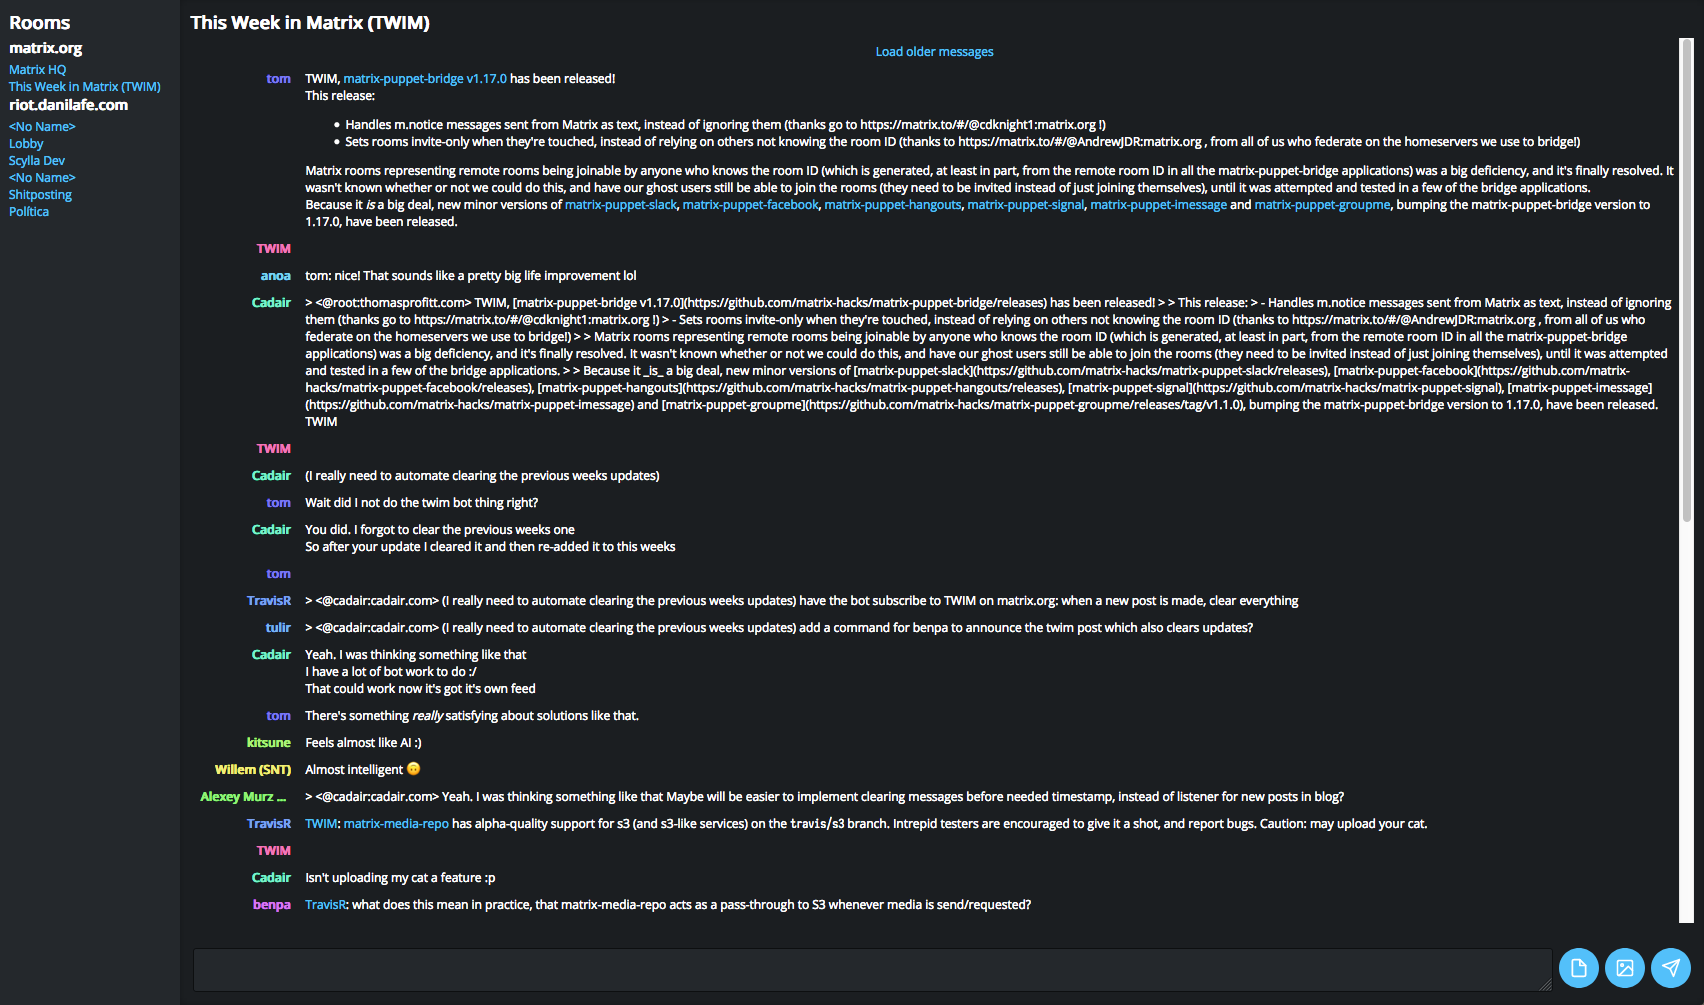Go to the Shitposting room
Viewport: 1704px width, 1005px height.
40,195
